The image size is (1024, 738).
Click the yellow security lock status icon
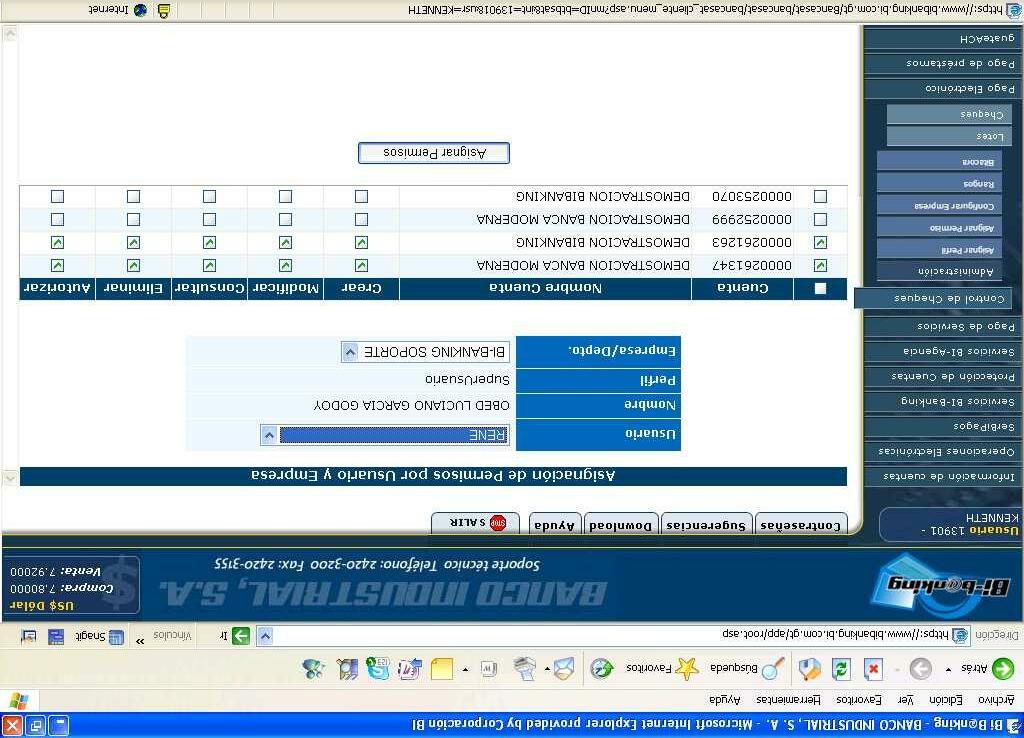[x=163, y=10]
